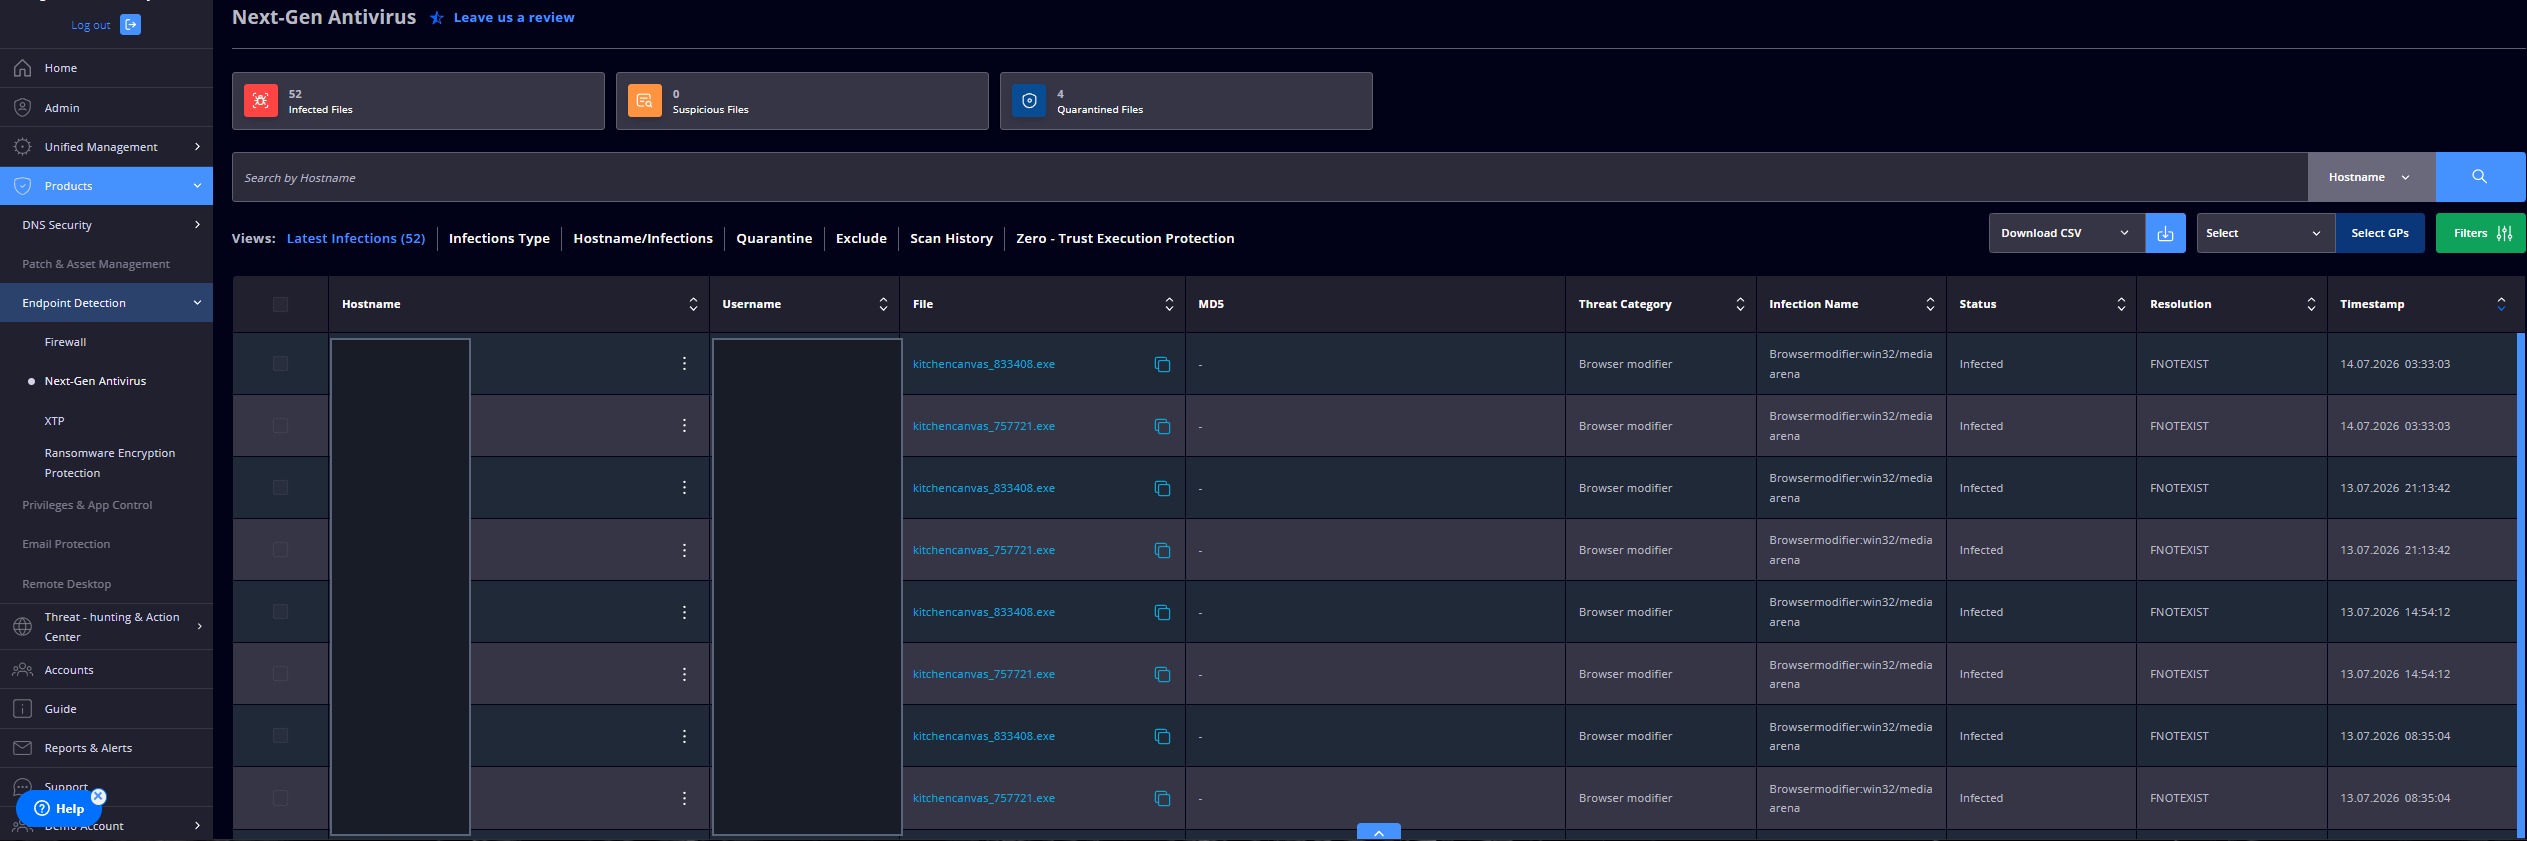The width and height of the screenshot is (2527, 841).
Task: Open the Hostname search-type dropdown
Action: pos(2371,177)
